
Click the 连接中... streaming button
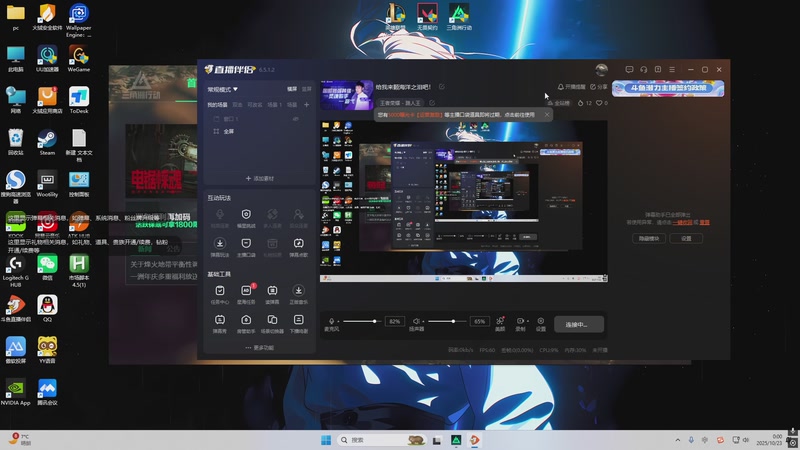point(579,324)
